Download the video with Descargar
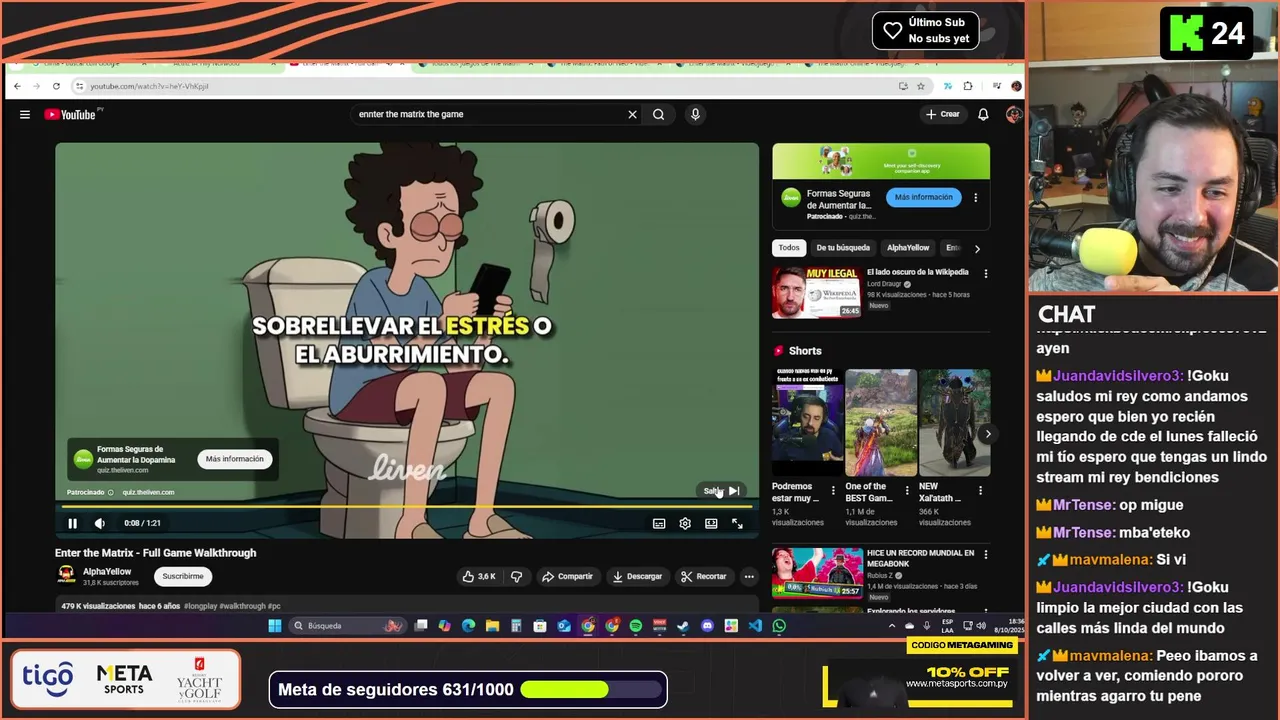Image resolution: width=1280 pixels, height=720 pixels. pos(638,576)
